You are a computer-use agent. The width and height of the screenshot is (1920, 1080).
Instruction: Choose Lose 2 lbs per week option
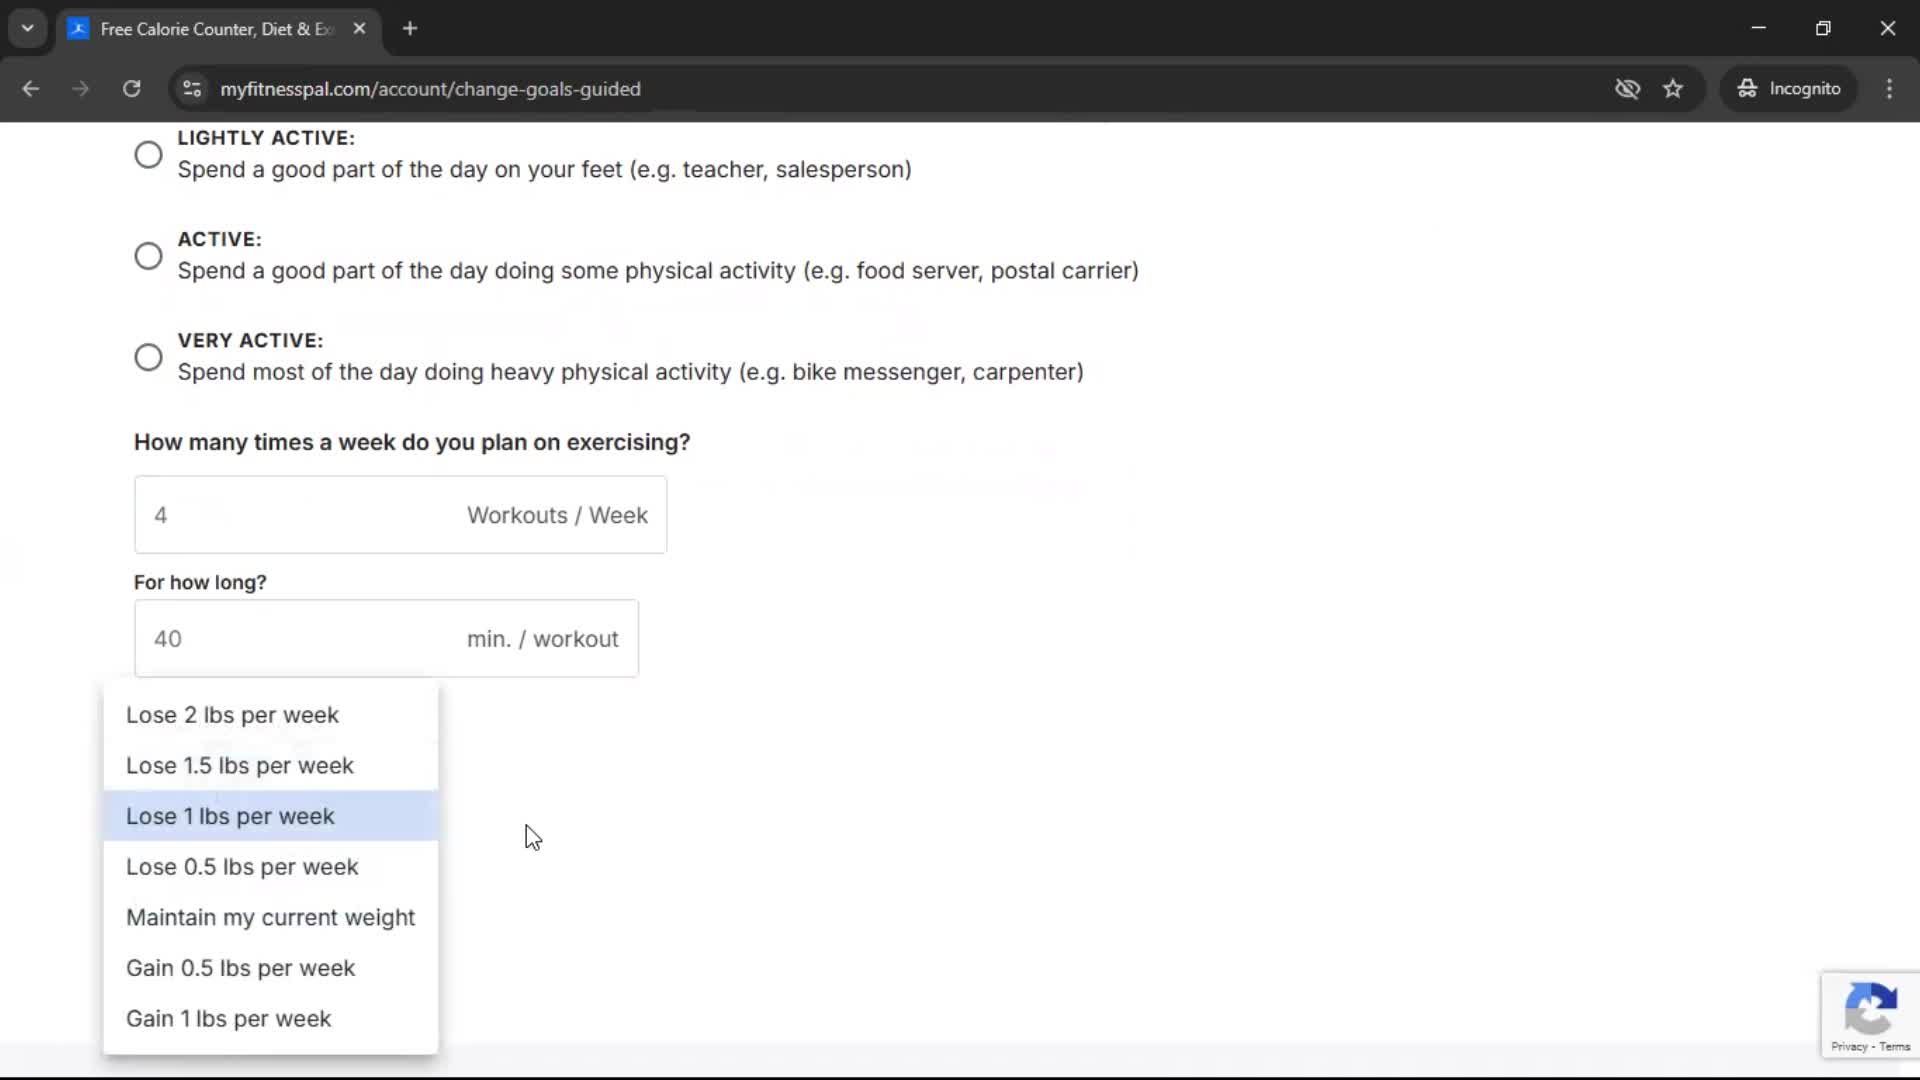point(271,715)
